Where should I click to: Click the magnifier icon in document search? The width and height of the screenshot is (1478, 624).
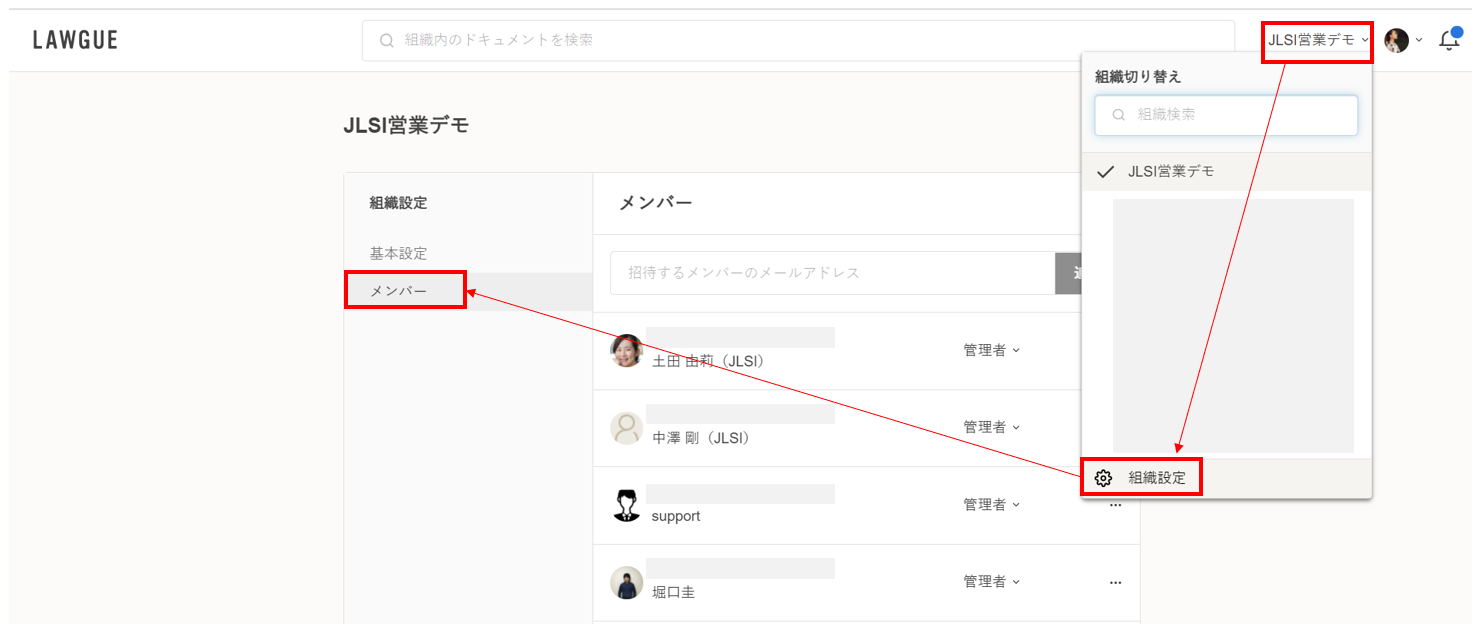386,41
